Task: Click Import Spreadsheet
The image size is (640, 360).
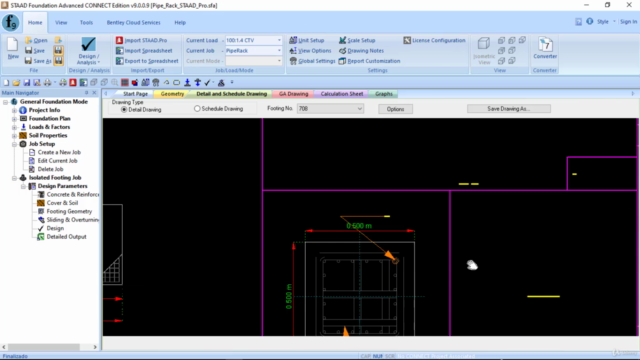Action: [x=144, y=51]
